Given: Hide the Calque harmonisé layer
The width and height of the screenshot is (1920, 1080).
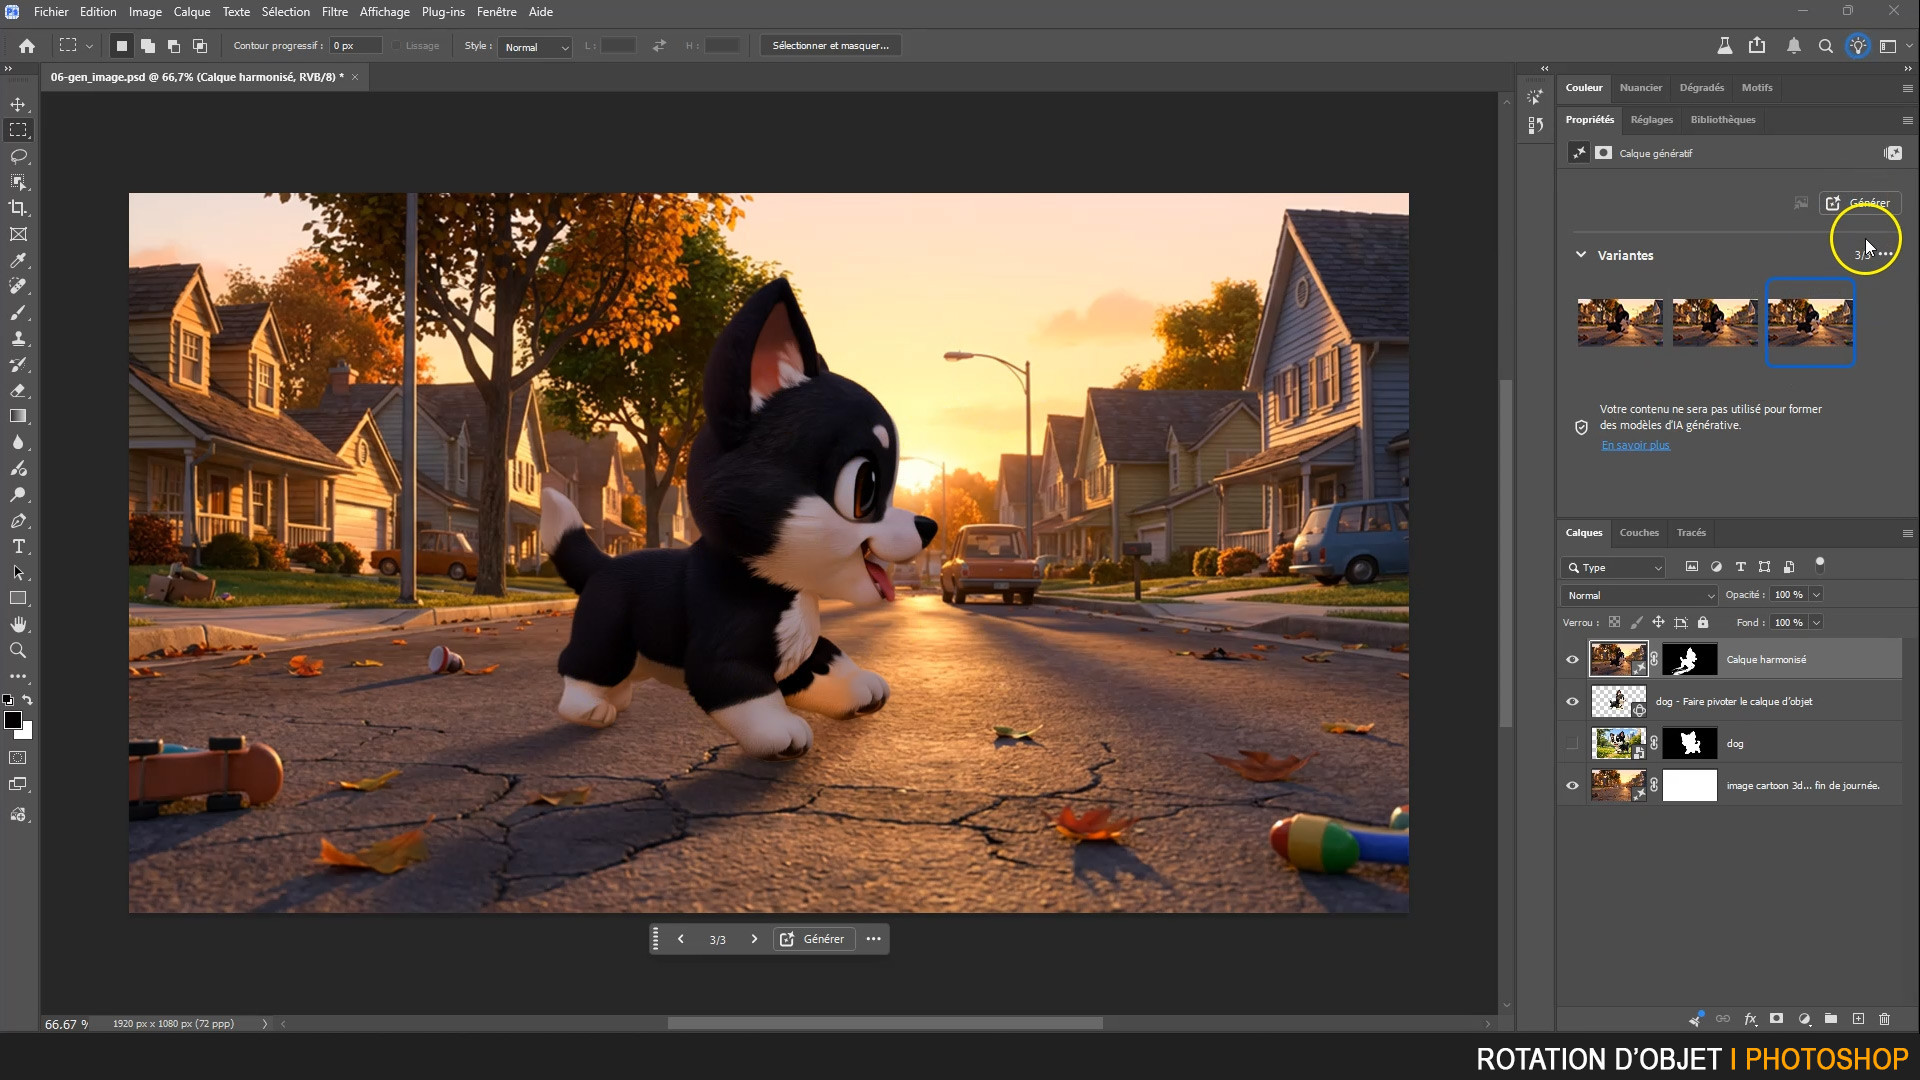Looking at the screenshot, I should (1572, 659).
